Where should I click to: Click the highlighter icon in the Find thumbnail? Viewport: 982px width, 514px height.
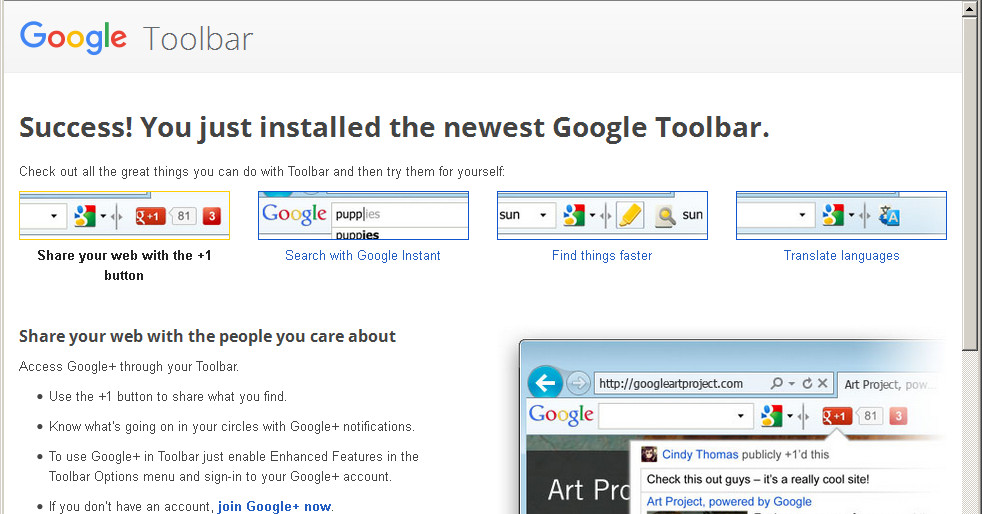pyautogui.click(x=628, y=215)
